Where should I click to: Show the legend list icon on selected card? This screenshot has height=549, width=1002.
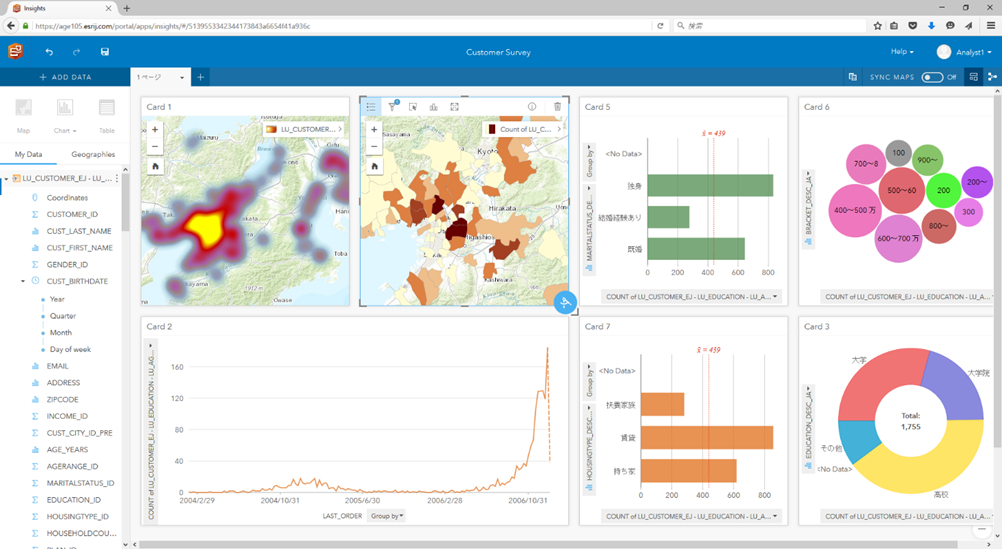pyautogui.click(x=371, y=107)
